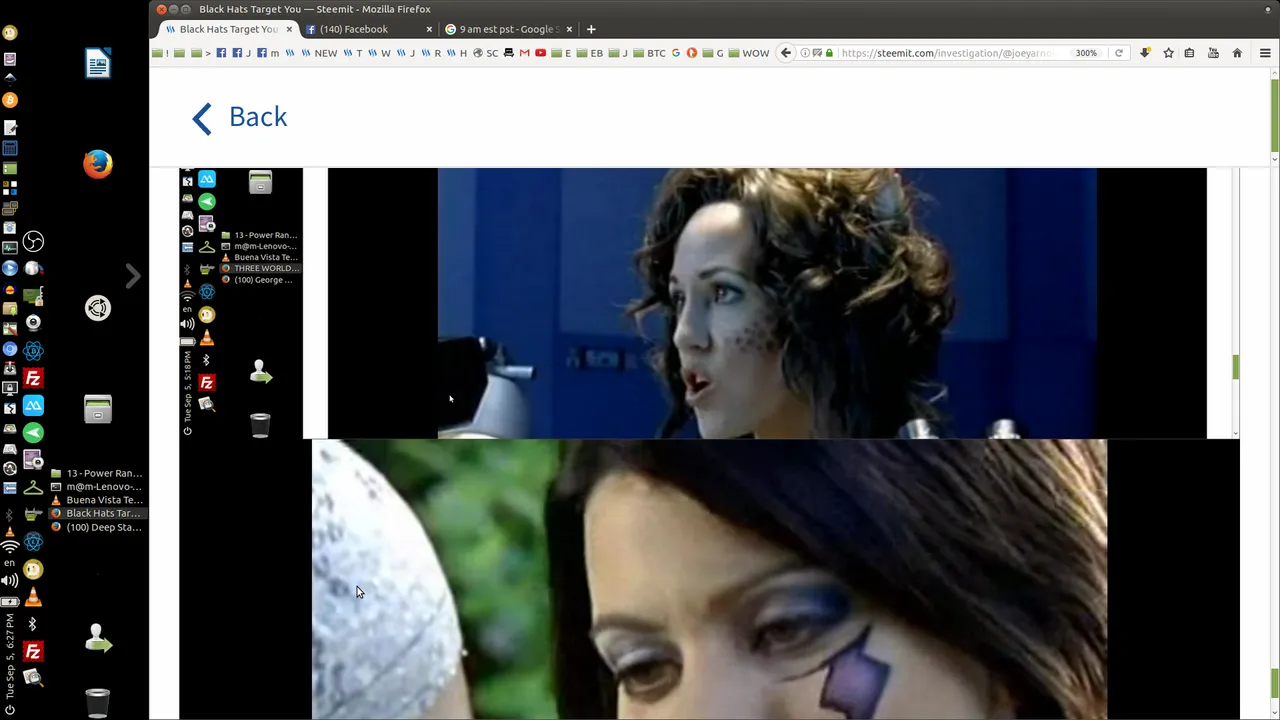Bookmark this page with the star icon
Image resolution: width=1280 pixels, height=720 pixels.
point(1168,53)
